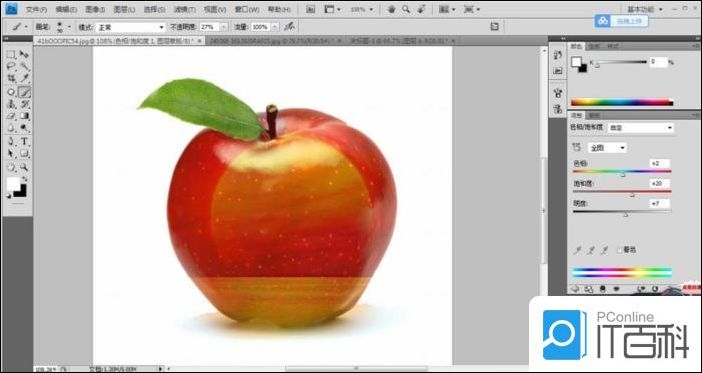Select the Type tool
The image size is (702, 373).
coord(24,141)
